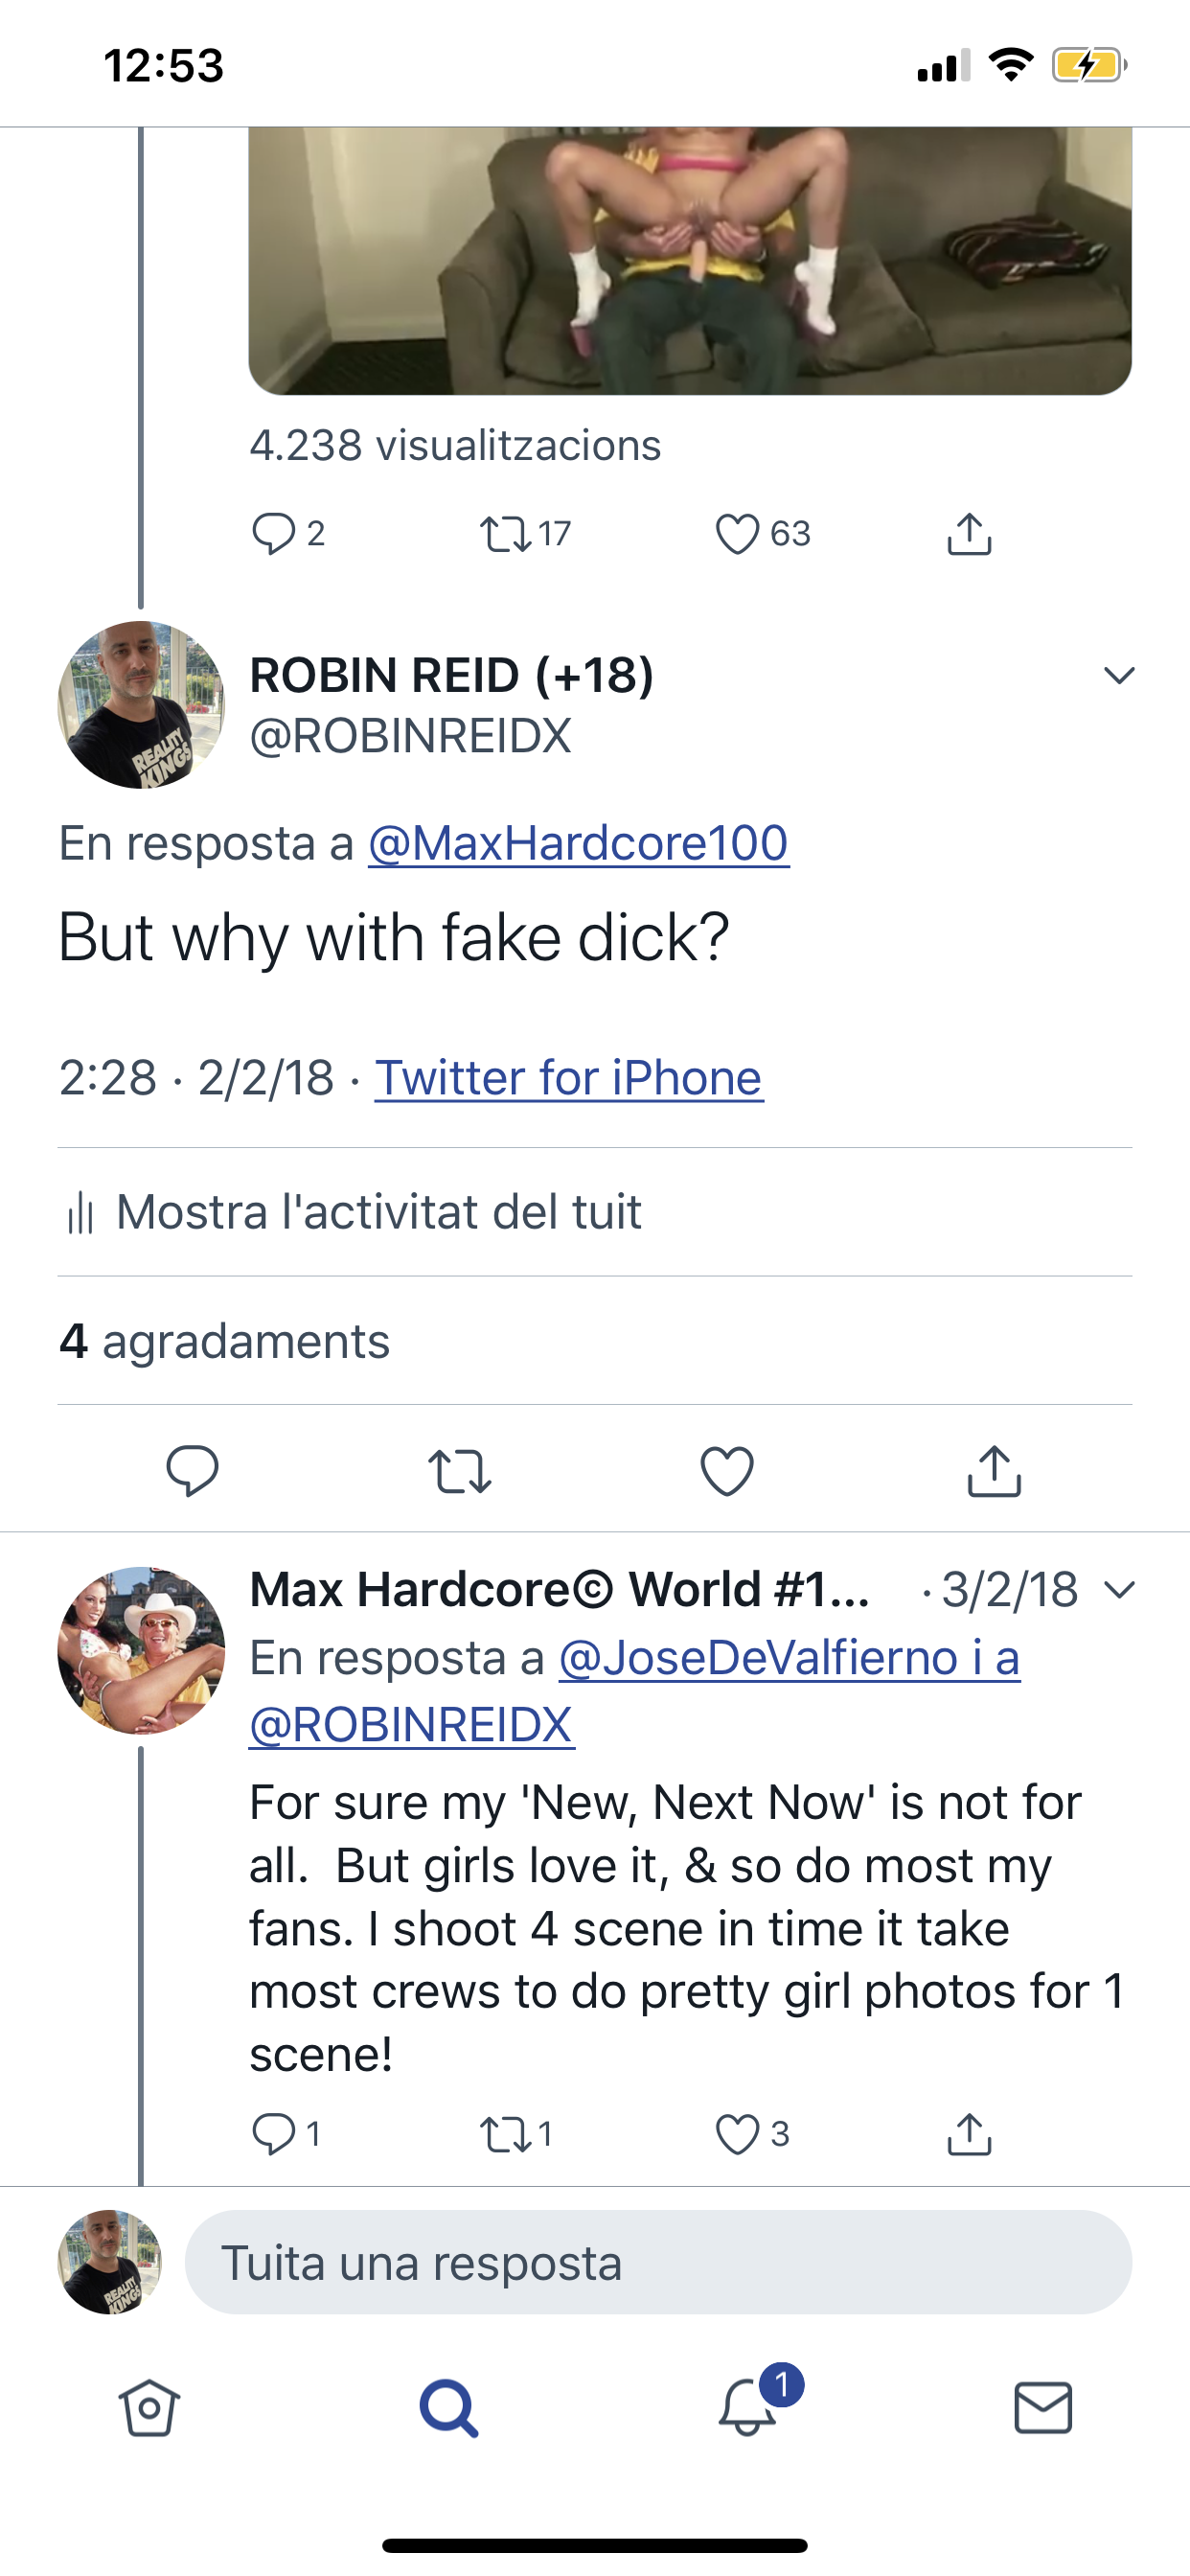Tap the "Twitter for iPhone" link

point(568,1078)
